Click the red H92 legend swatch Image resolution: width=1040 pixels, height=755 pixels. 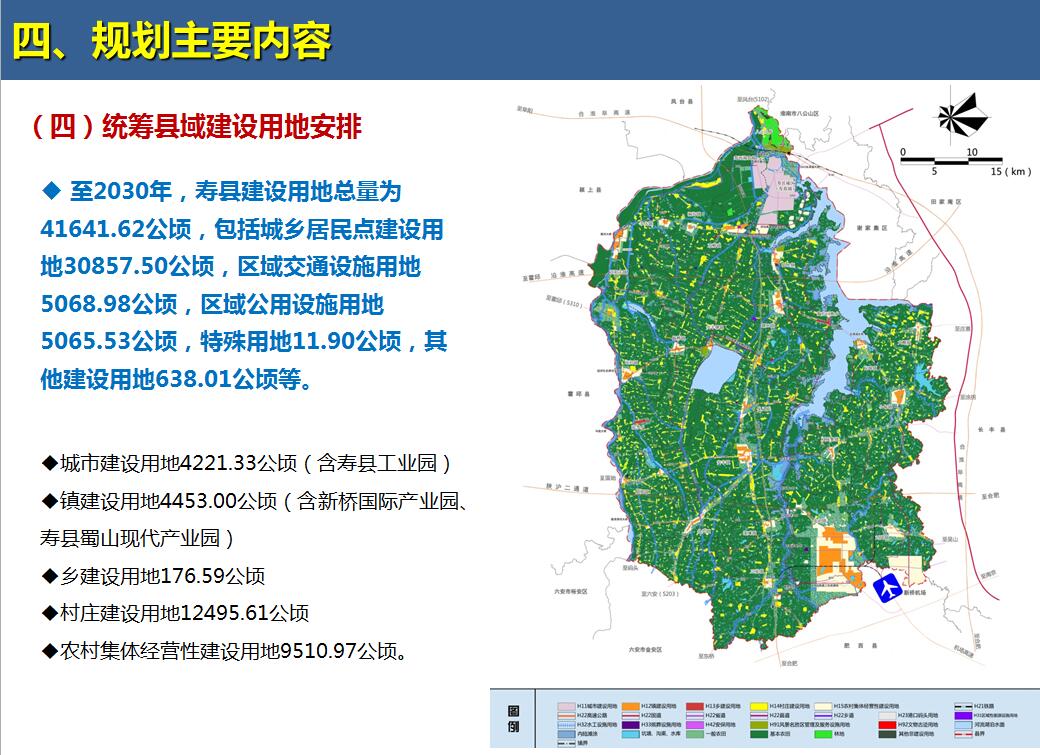point(885,724)
